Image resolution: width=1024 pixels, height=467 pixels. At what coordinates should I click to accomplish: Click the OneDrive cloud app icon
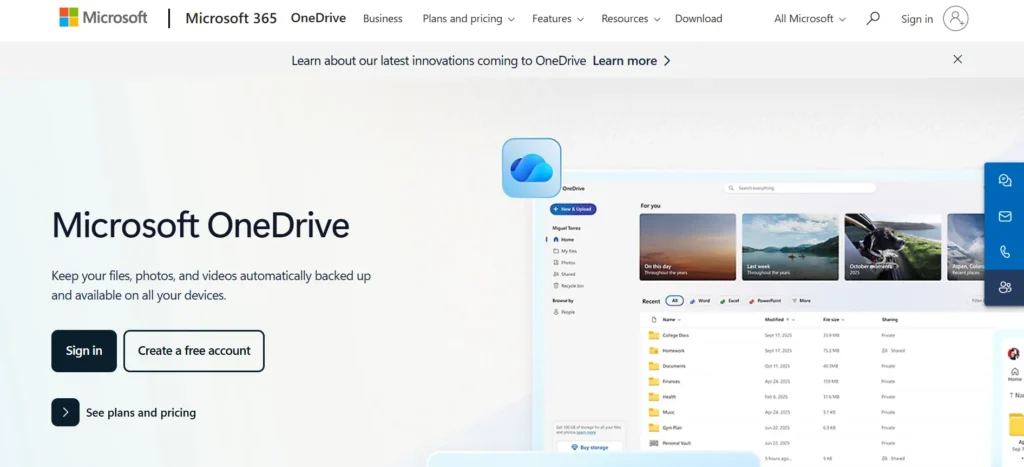[x=532, y=168]
